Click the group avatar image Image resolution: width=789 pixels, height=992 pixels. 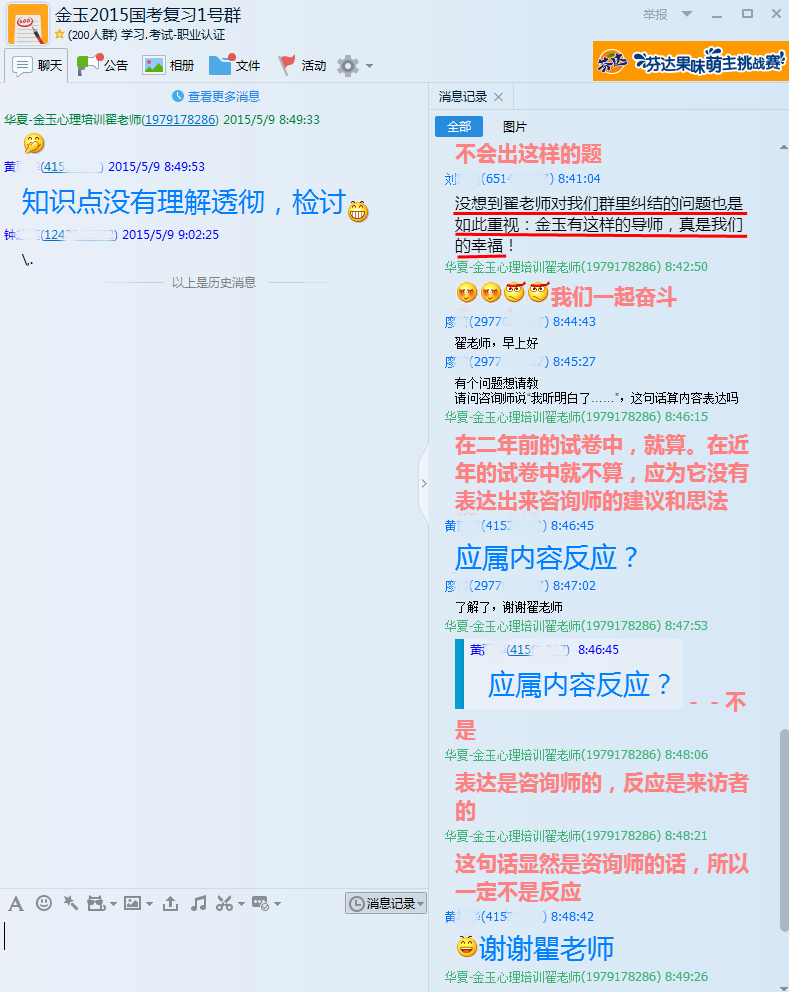(x=27, y=24)
